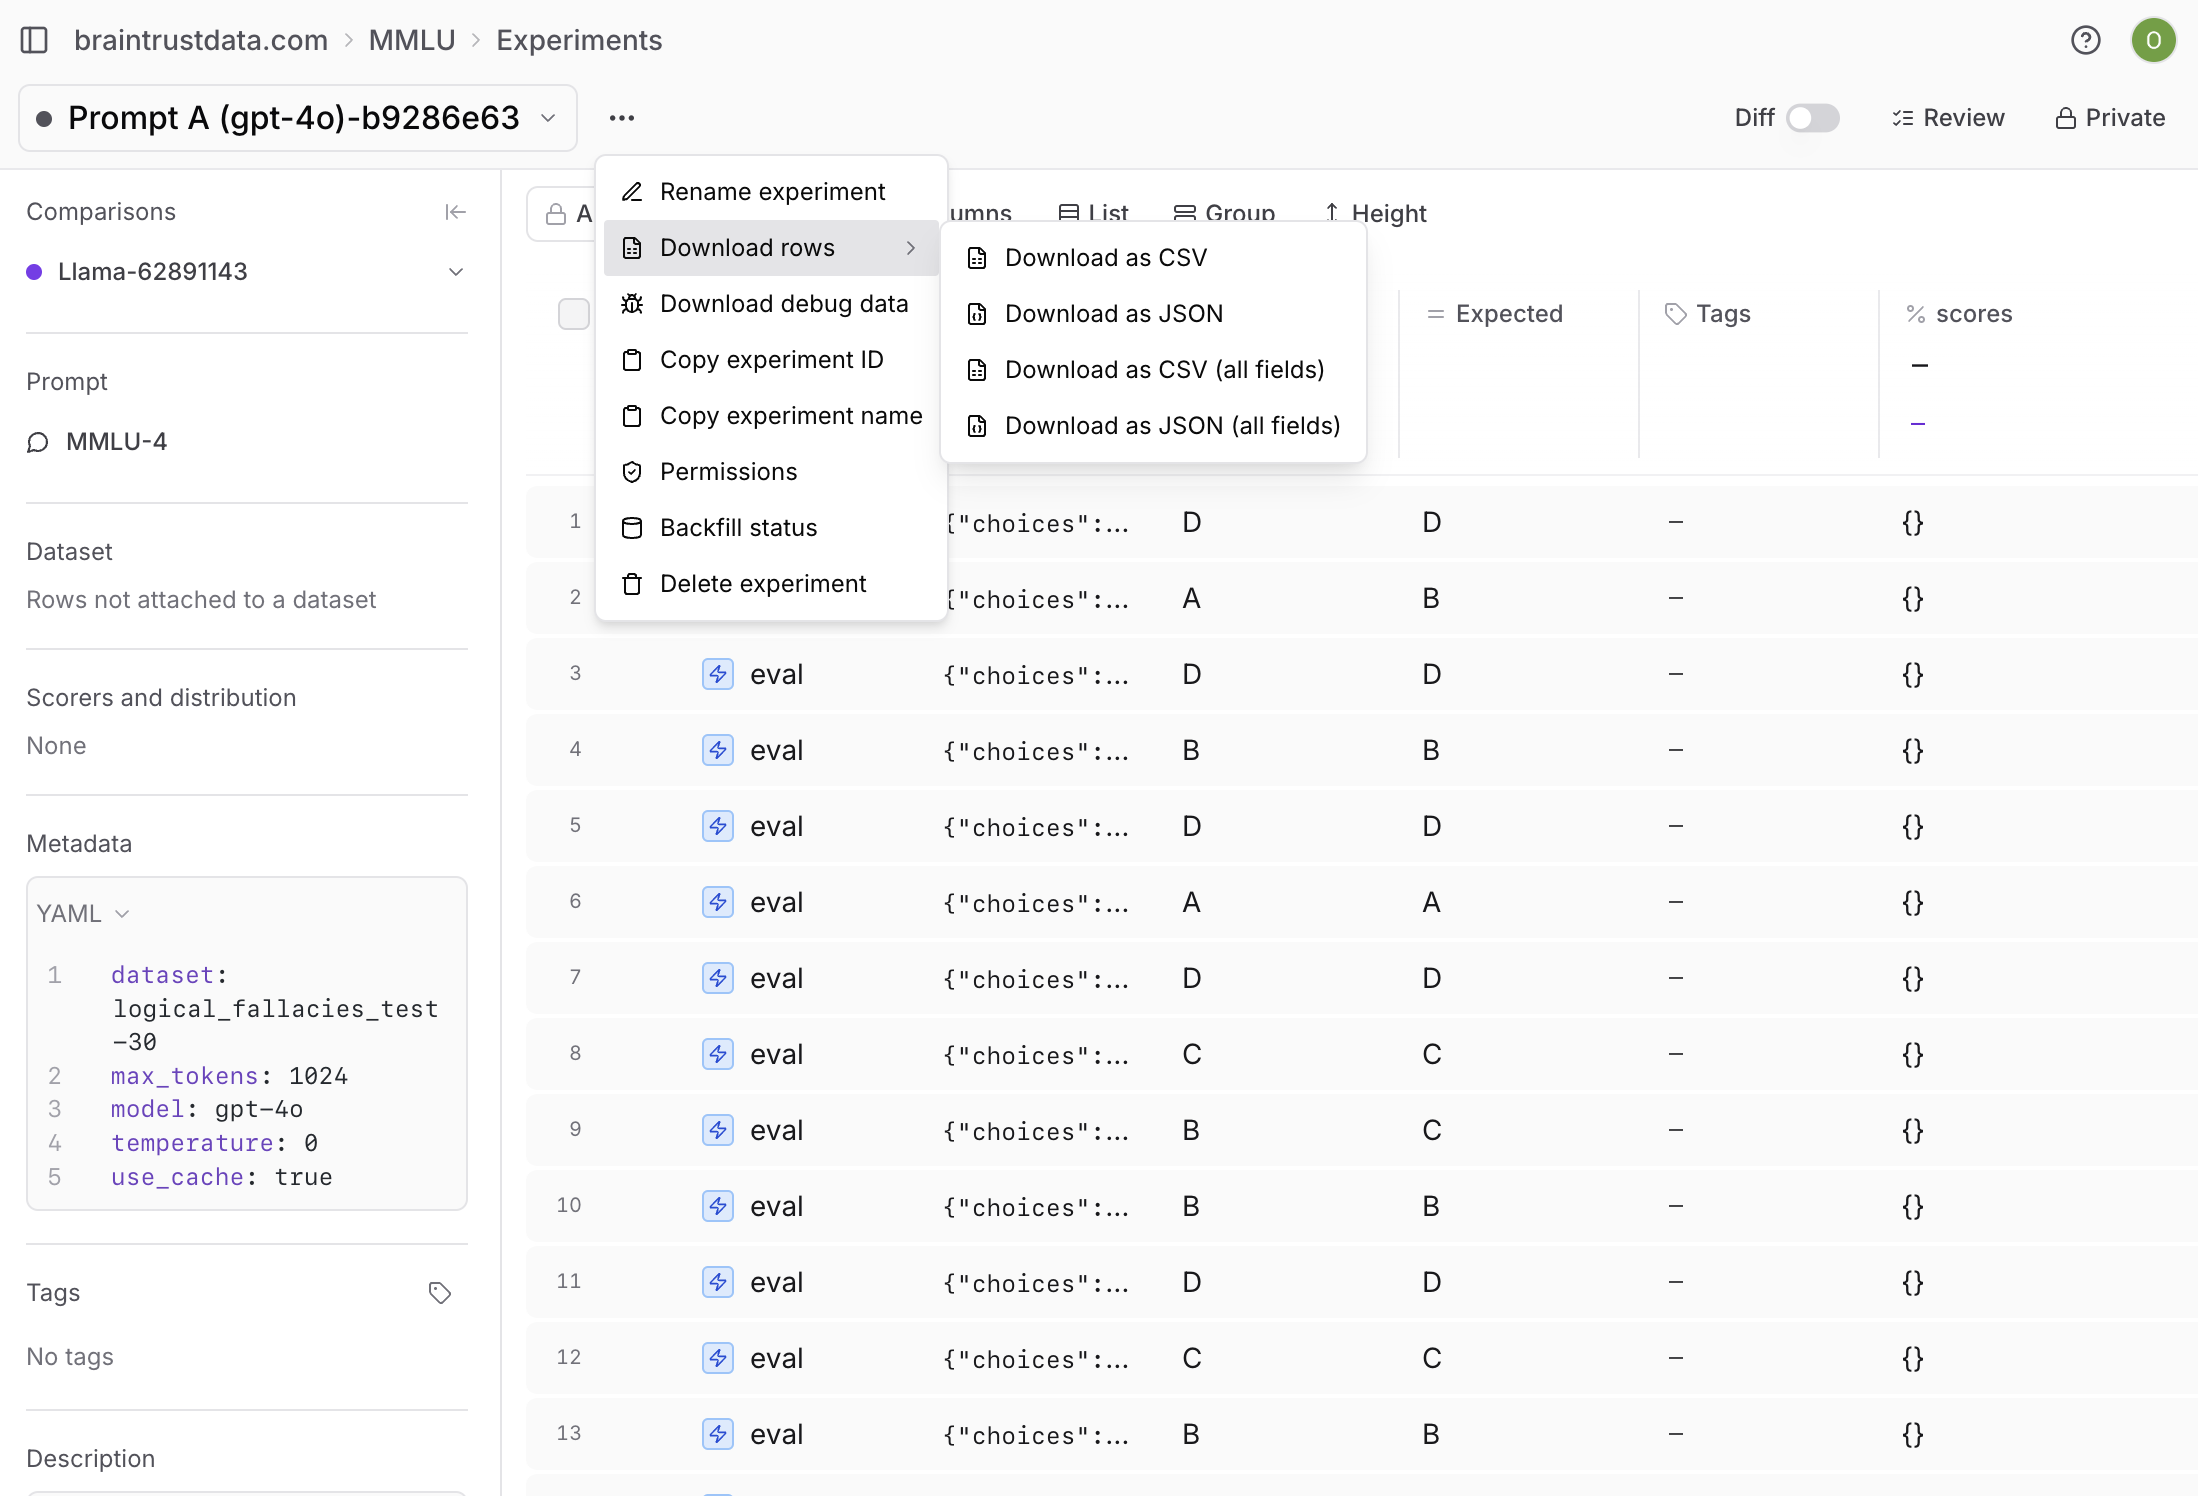Open the Review button
2198x1496 pixels.
[1948, 118]
